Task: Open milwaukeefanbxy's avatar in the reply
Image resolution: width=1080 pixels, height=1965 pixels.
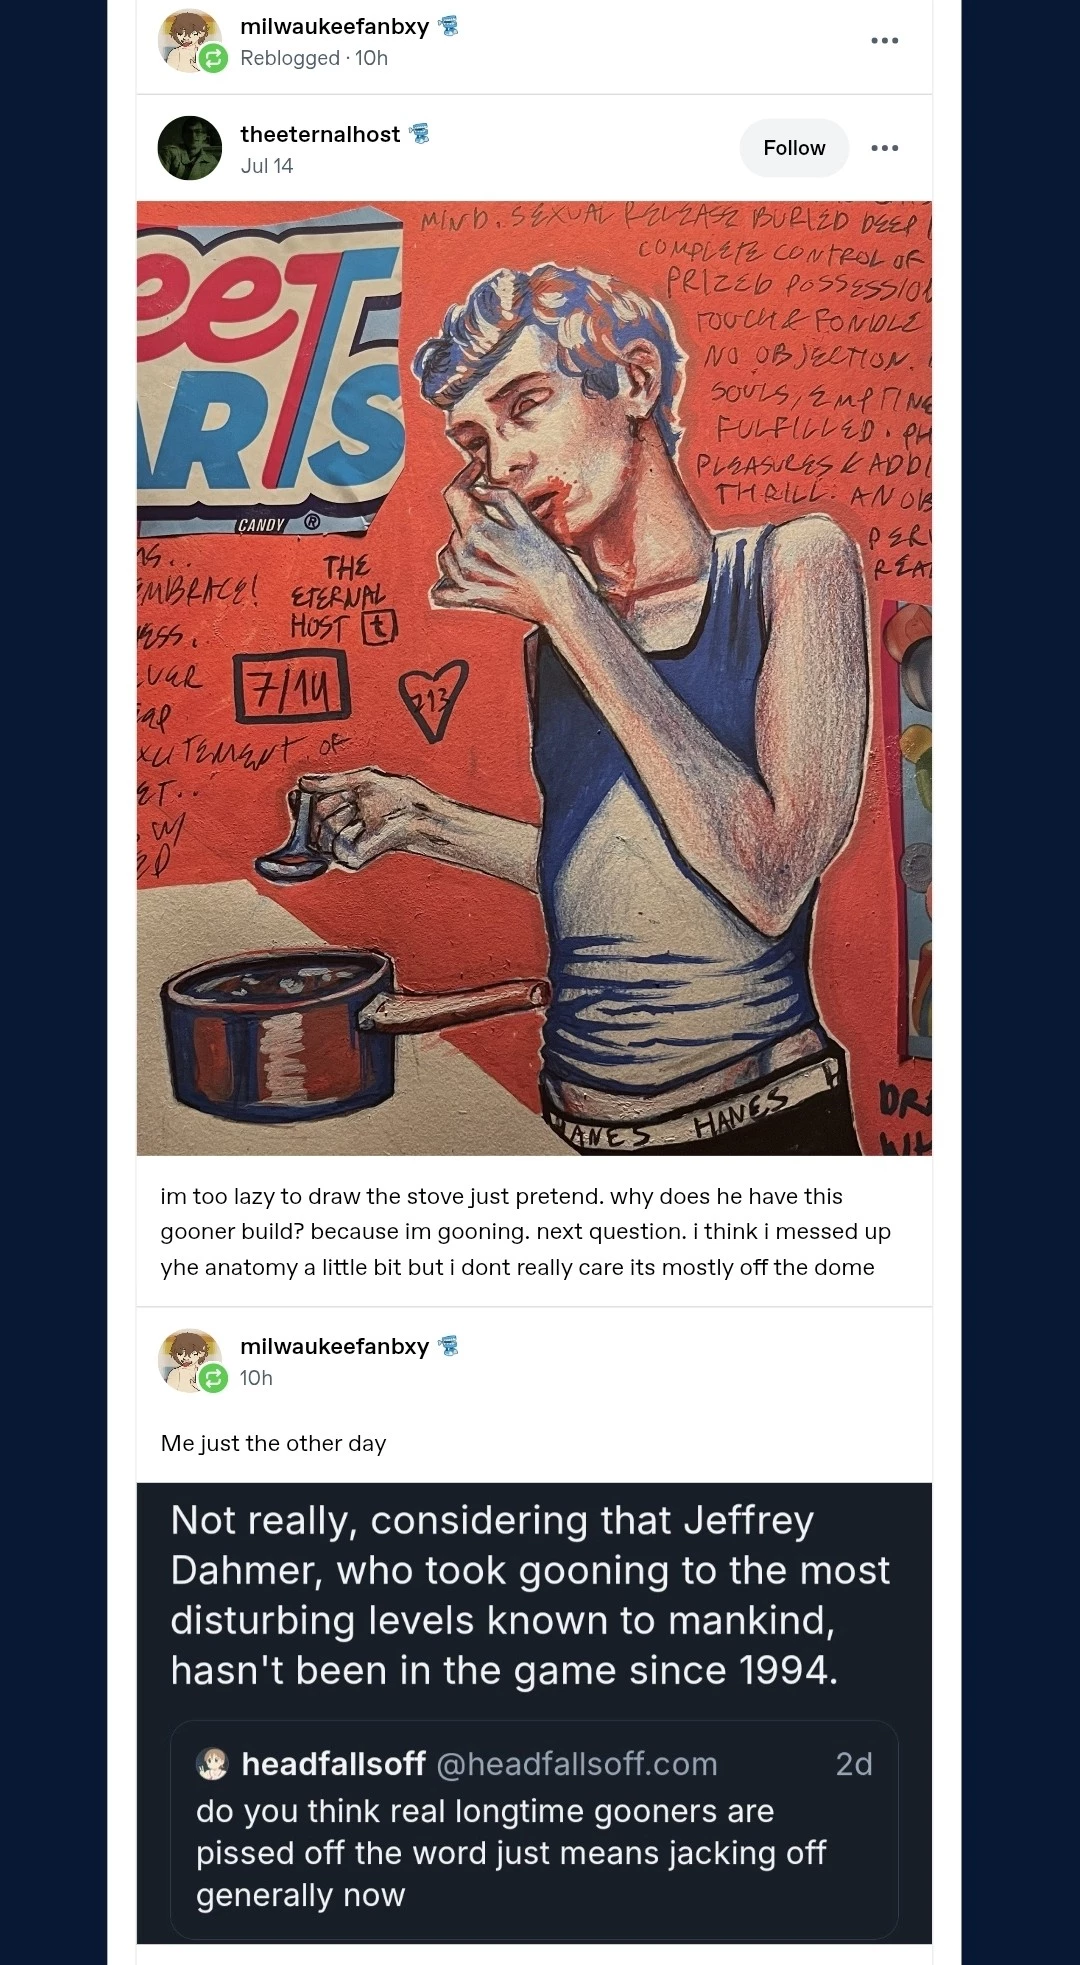Action: pyautogui.click(x=189, y=1361)
